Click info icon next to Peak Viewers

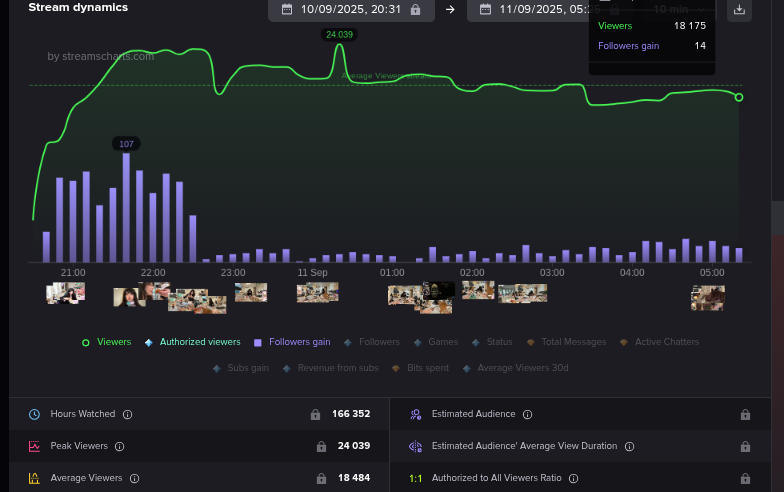coord(119,446)
